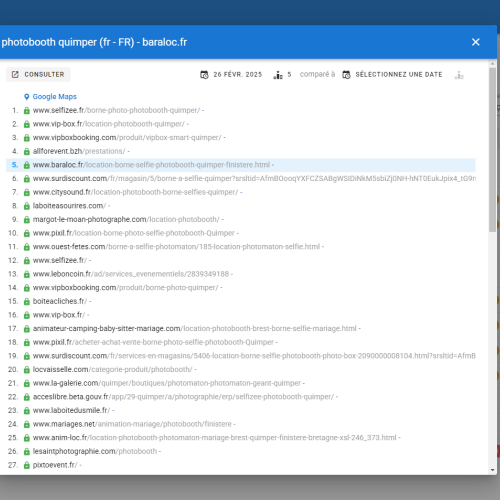This screenshot has height=500, width=500.
Task: Open the www.leboncoin.fr ad result
Action: pos(131,274)
